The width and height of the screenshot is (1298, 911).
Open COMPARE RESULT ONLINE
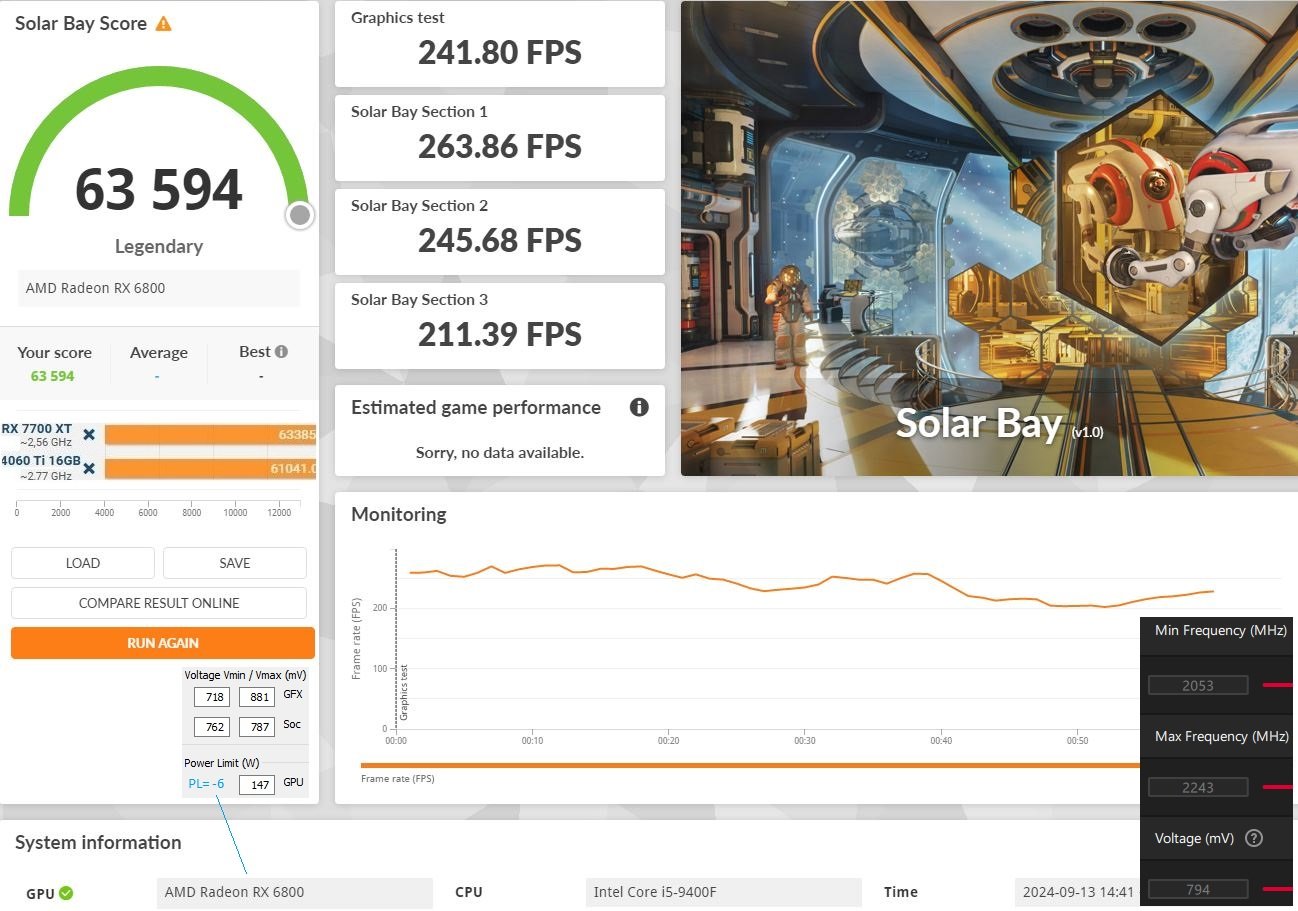159,603
